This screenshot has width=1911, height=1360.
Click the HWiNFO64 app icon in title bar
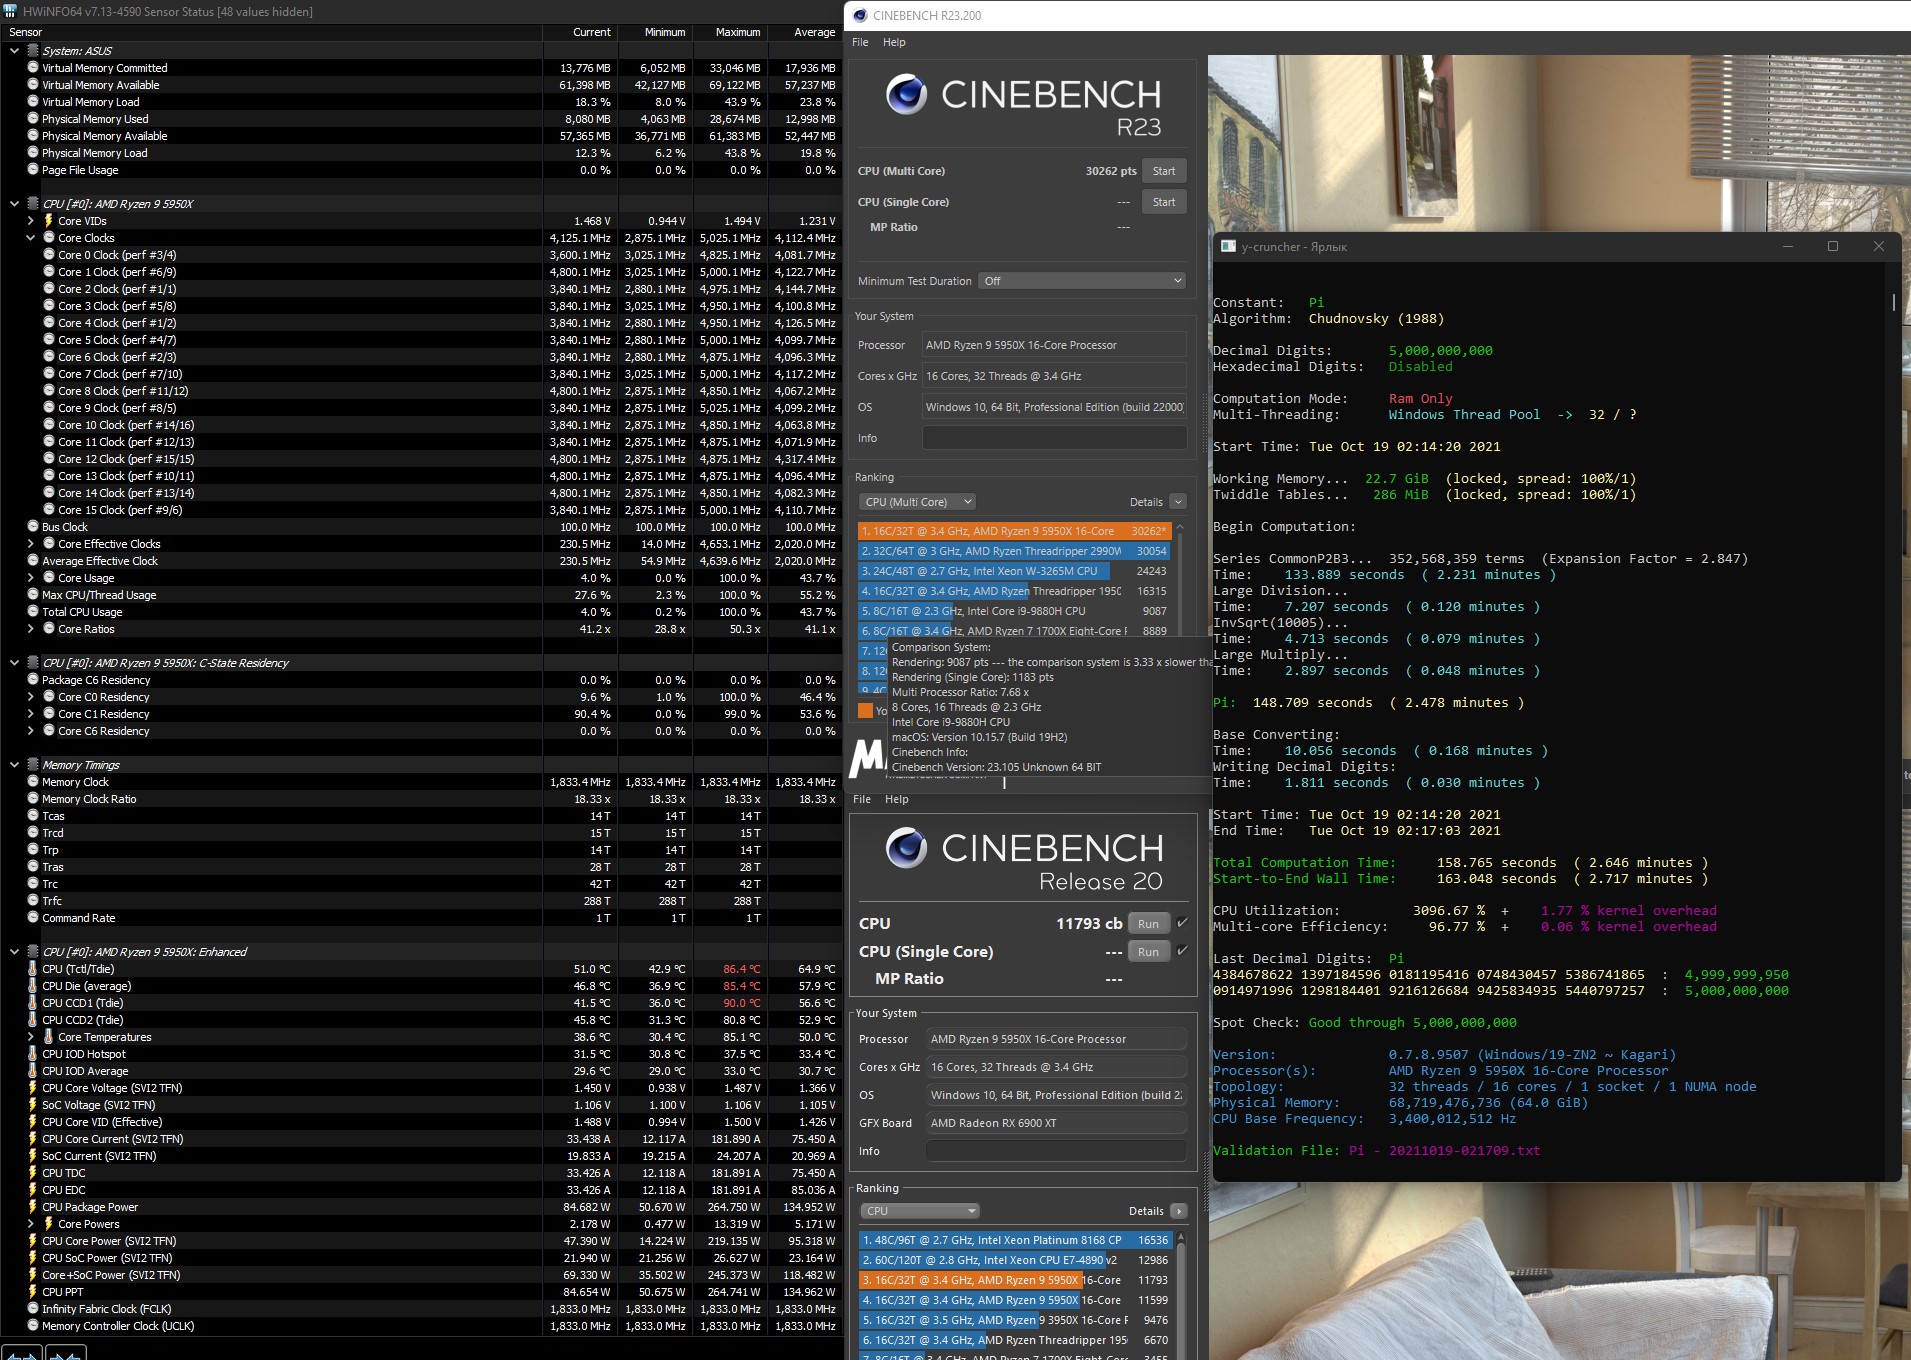pyautogui.click(x=11, y=12)
